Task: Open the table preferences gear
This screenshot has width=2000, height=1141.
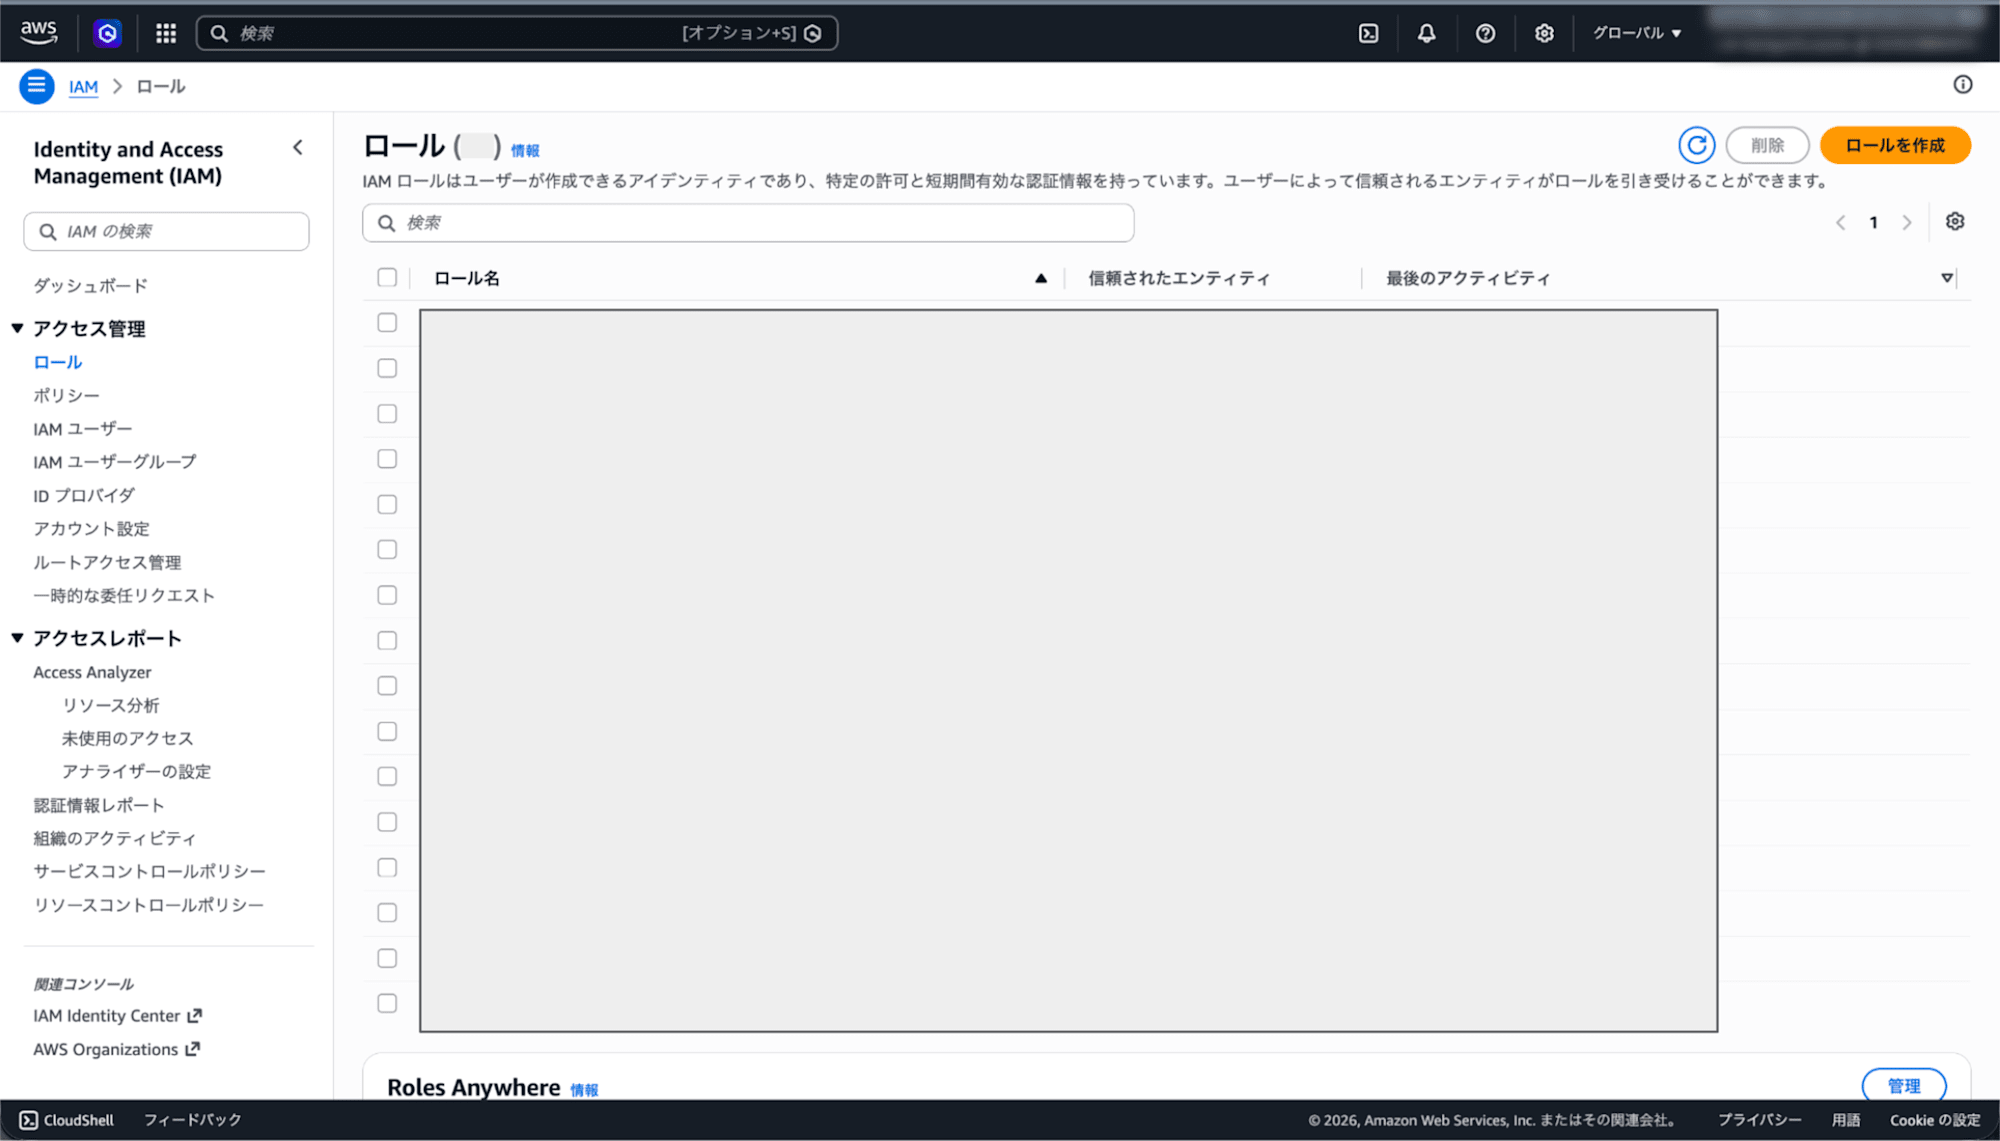Action: (1955, 222)
